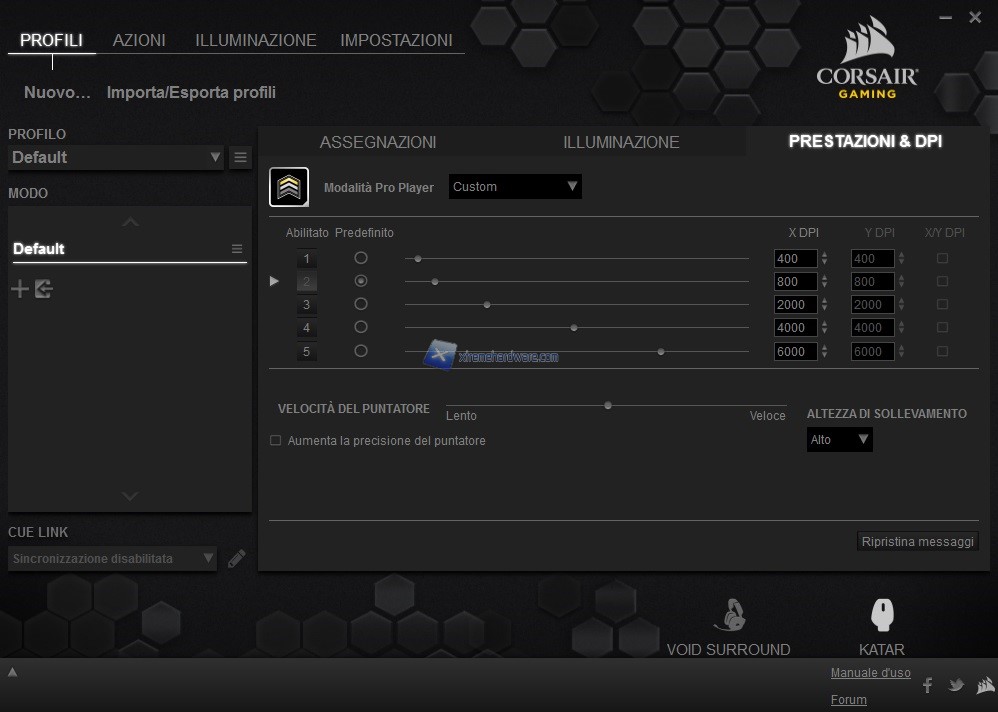Open the profile options hamburger menu
Viewport: 998px width, 712px height.
pos(240,157)
